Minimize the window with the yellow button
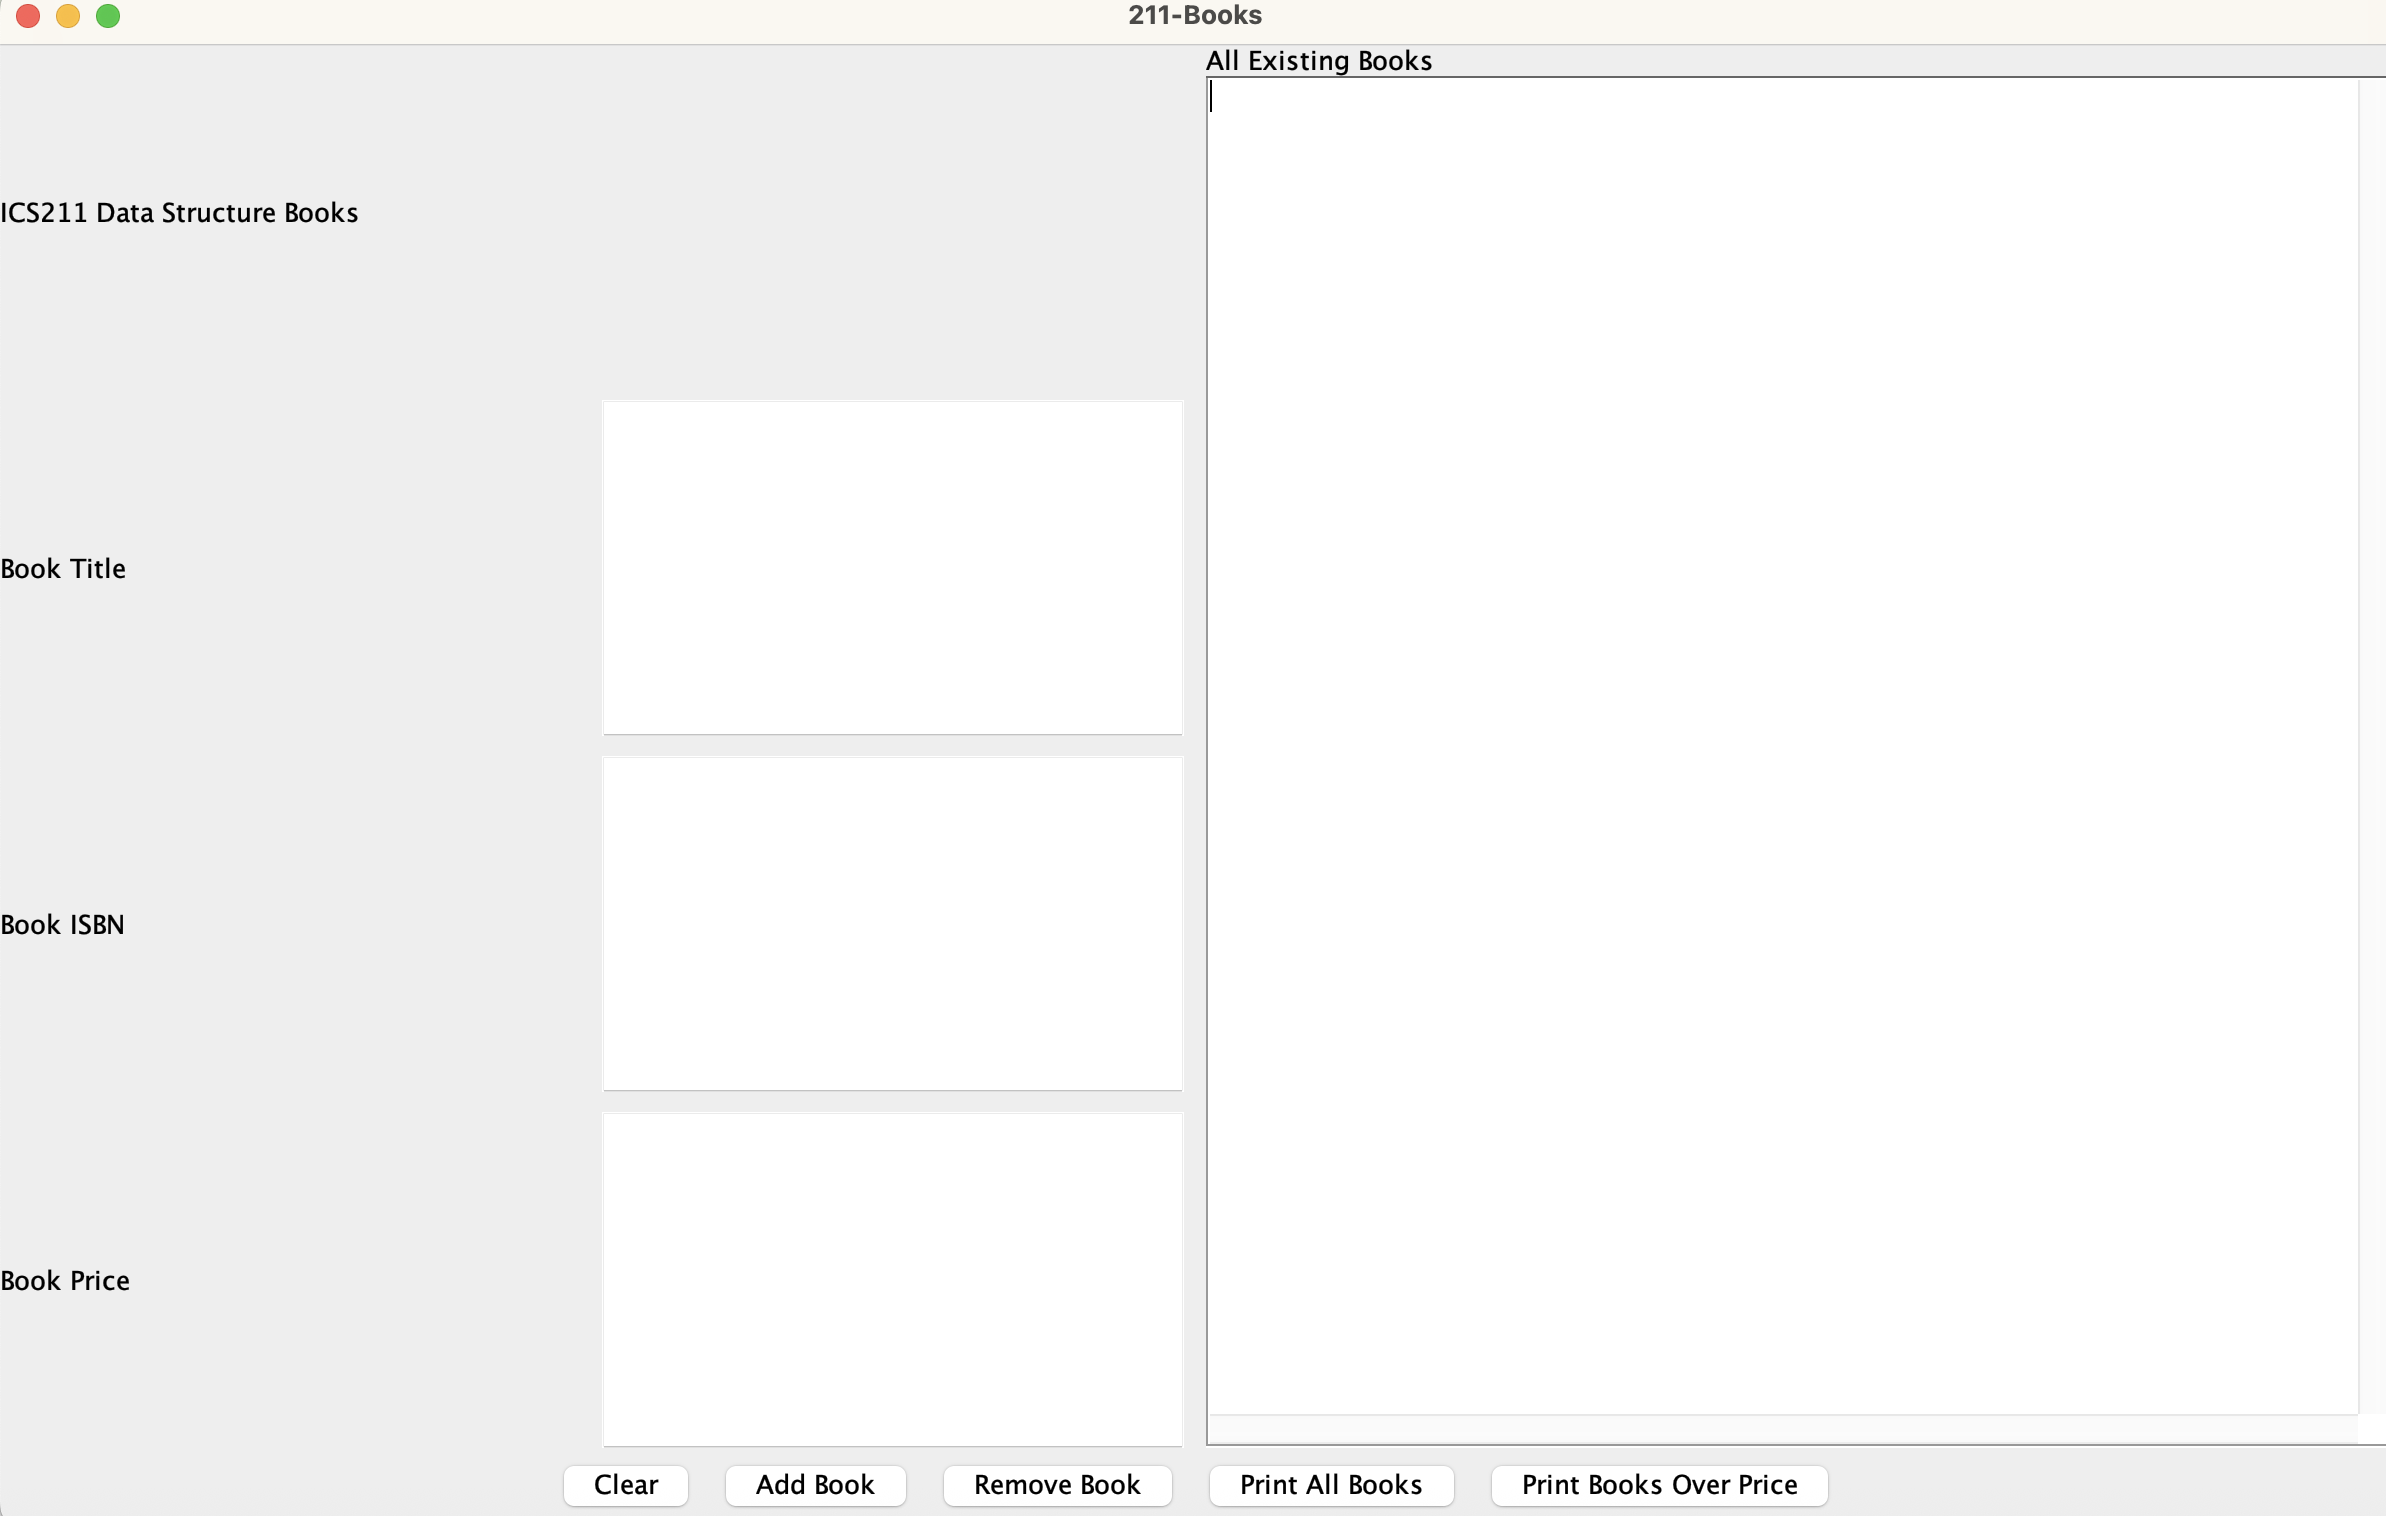This screenshot has height=1516, width=2386. point(68,16)
